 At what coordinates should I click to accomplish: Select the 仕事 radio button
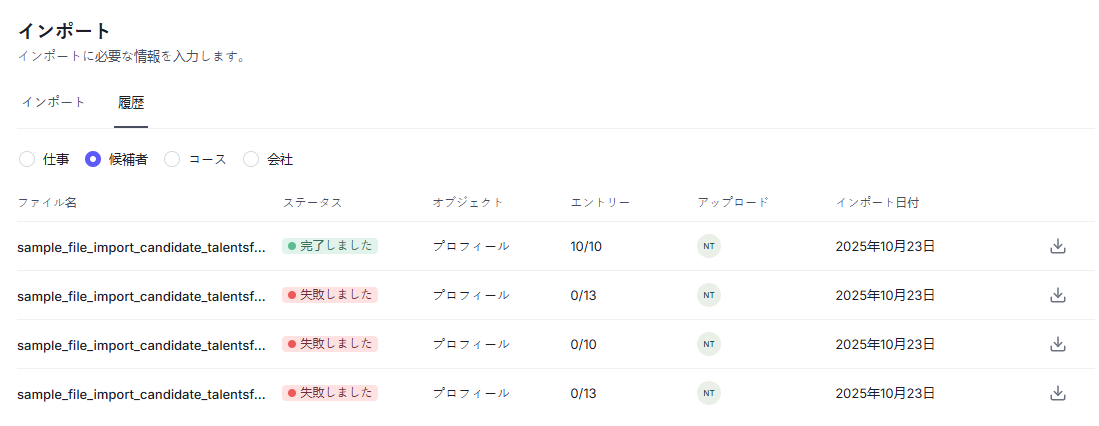pyautogui.click(x=27, y=159)
